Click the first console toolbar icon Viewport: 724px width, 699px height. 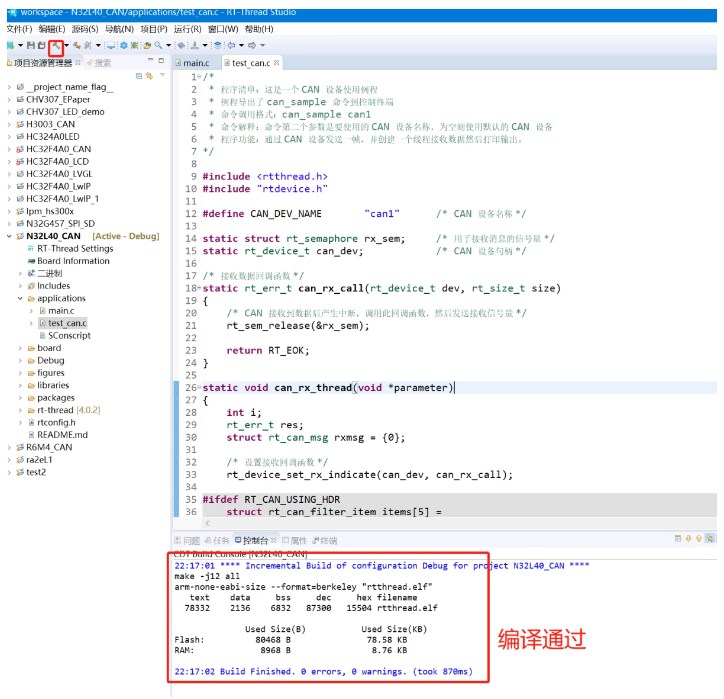point(677,538)
